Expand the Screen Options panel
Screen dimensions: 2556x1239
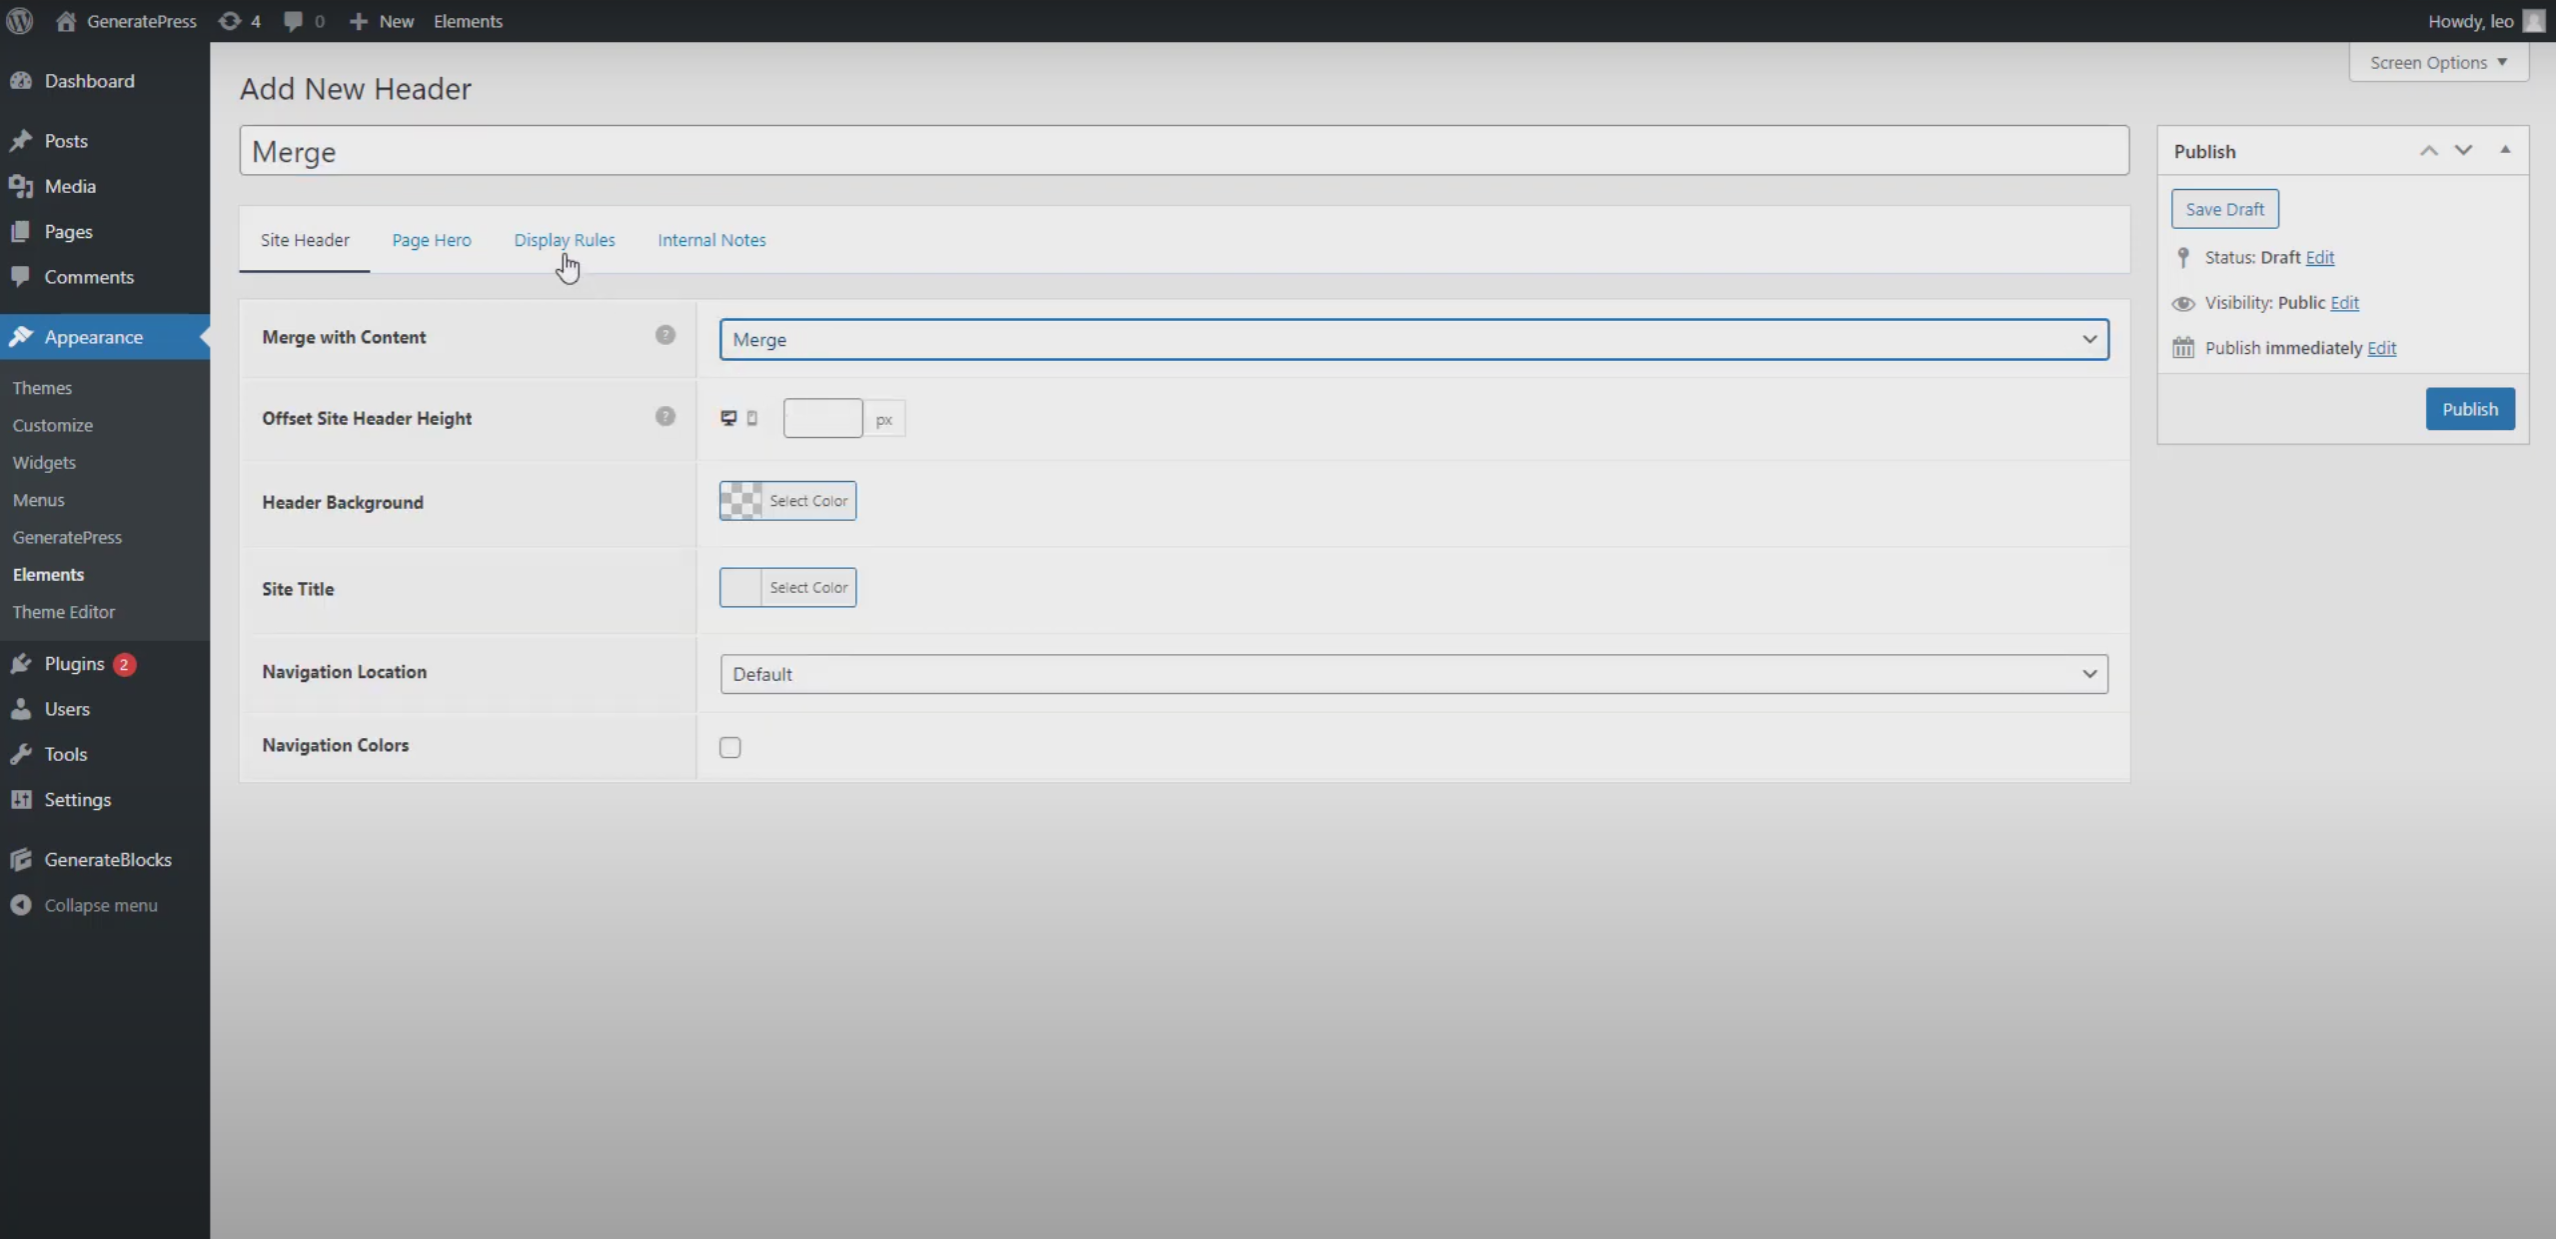pos(2438,62)
